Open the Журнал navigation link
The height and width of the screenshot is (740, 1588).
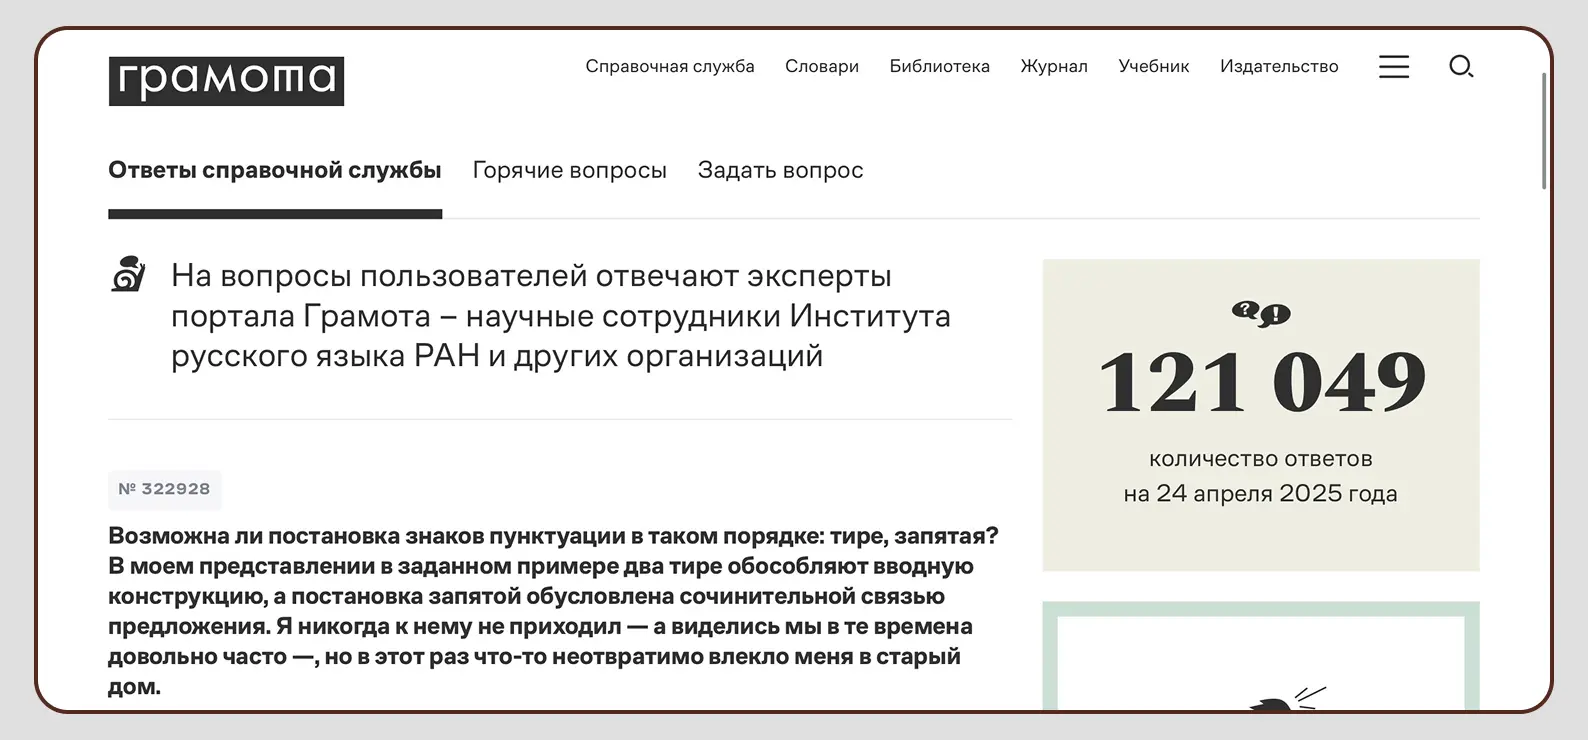[1053, 67]
